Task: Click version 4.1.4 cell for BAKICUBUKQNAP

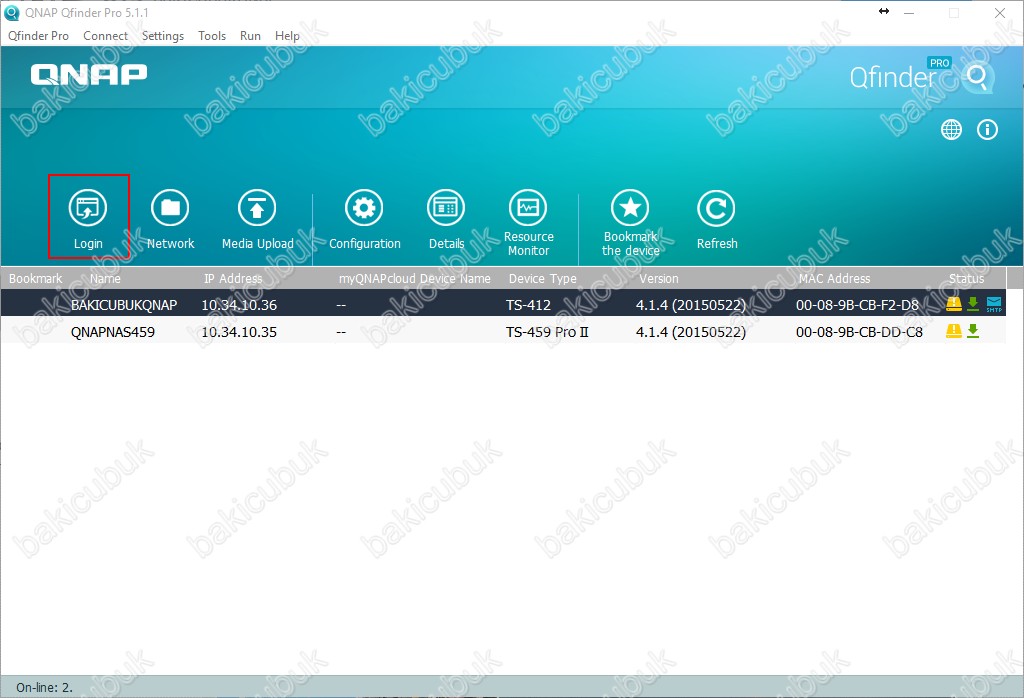Action: point(690,304)
